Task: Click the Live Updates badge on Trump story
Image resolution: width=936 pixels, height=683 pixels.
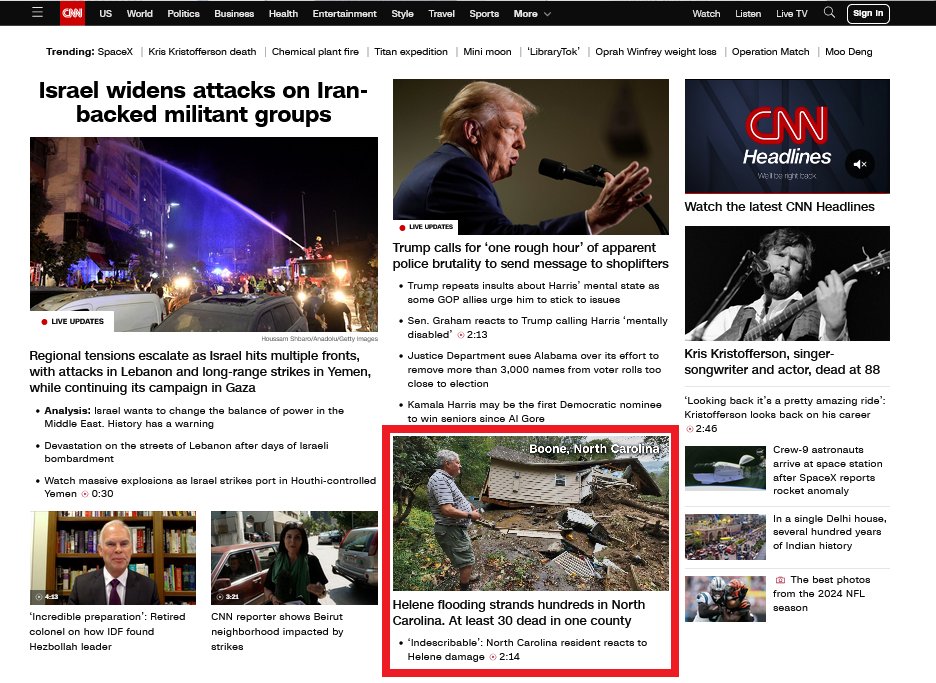Action: point(426,227)
